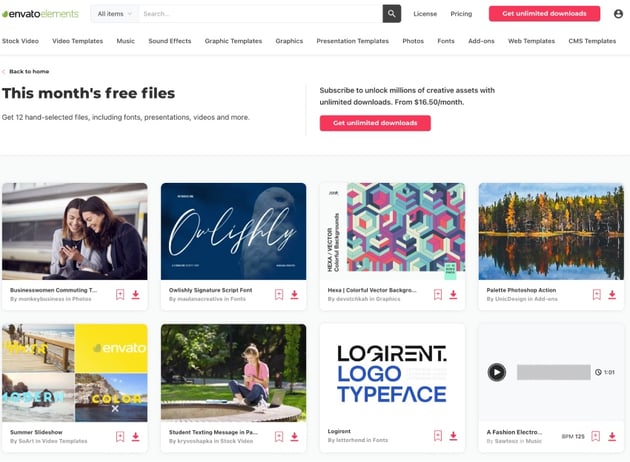Viewport: 630px width, 462px height.
Task: Focus the Search input field
Action: coord(260,14)
